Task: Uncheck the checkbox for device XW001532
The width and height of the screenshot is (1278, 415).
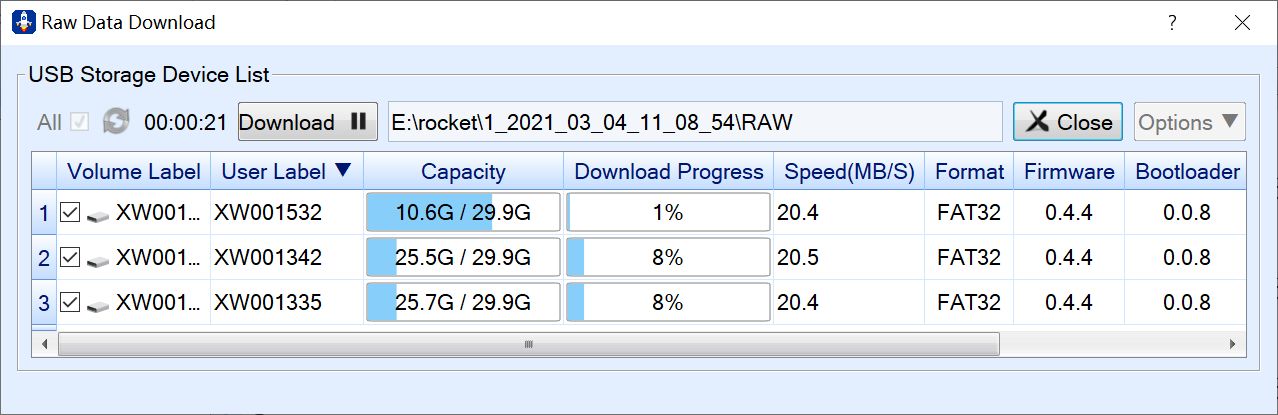Action: click(70, 212)
